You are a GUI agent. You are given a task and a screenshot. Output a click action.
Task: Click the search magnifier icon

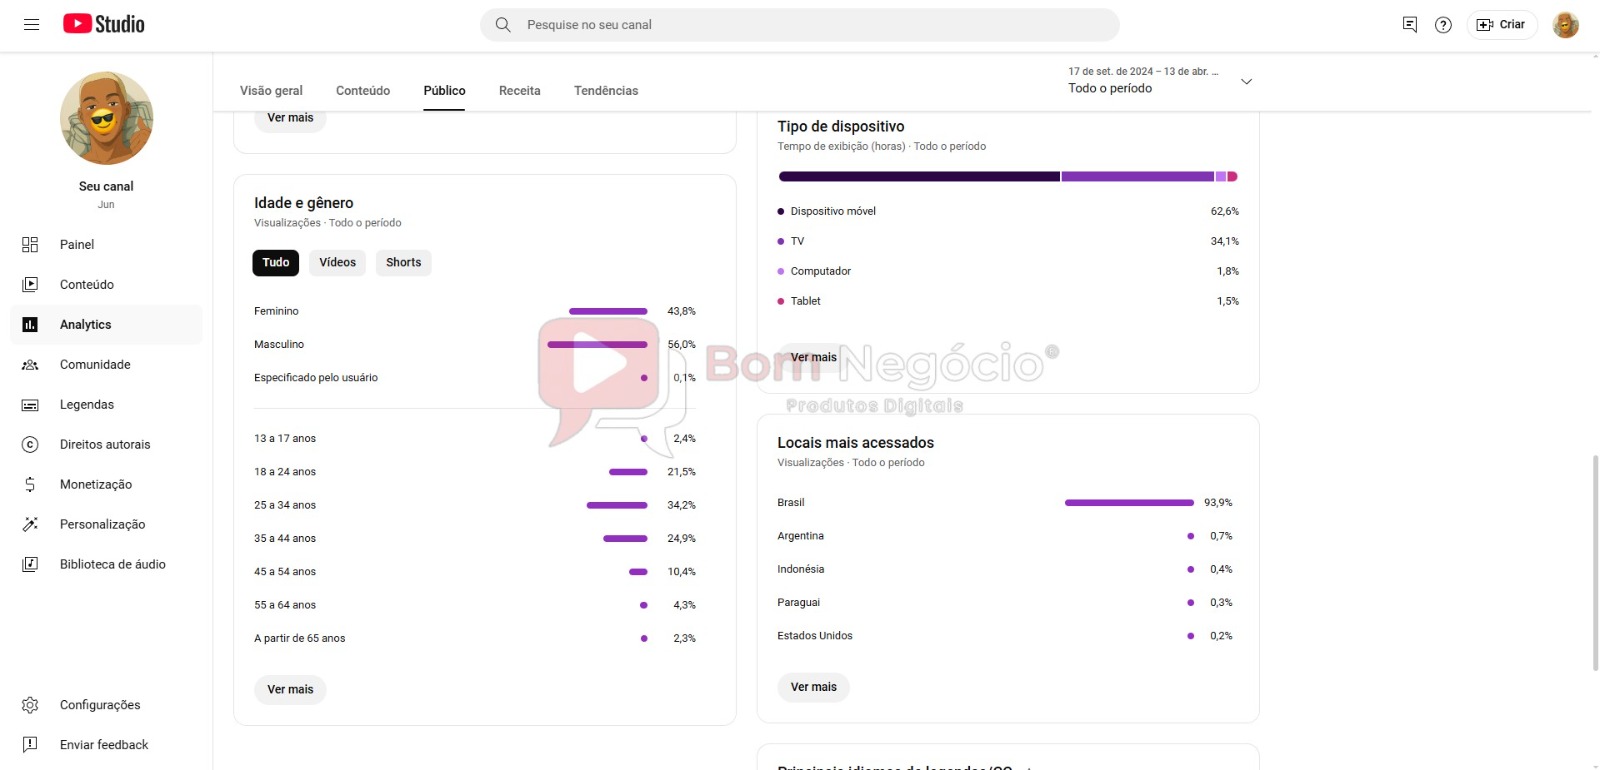click(x=503, y=24)
